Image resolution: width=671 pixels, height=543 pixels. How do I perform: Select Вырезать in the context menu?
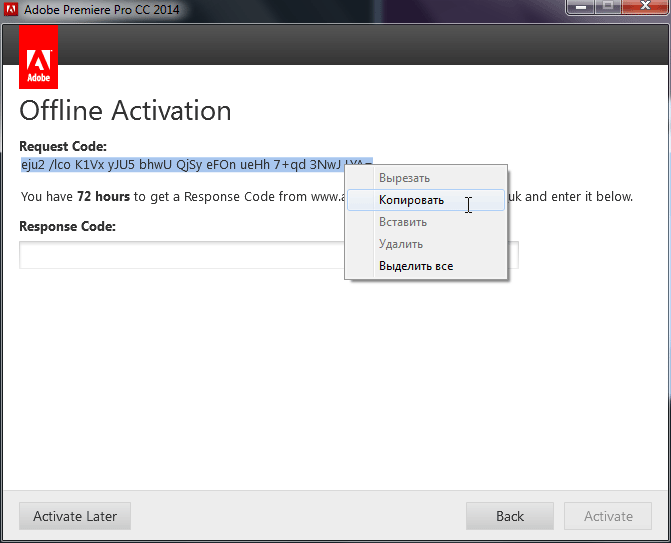click(426, 178)
